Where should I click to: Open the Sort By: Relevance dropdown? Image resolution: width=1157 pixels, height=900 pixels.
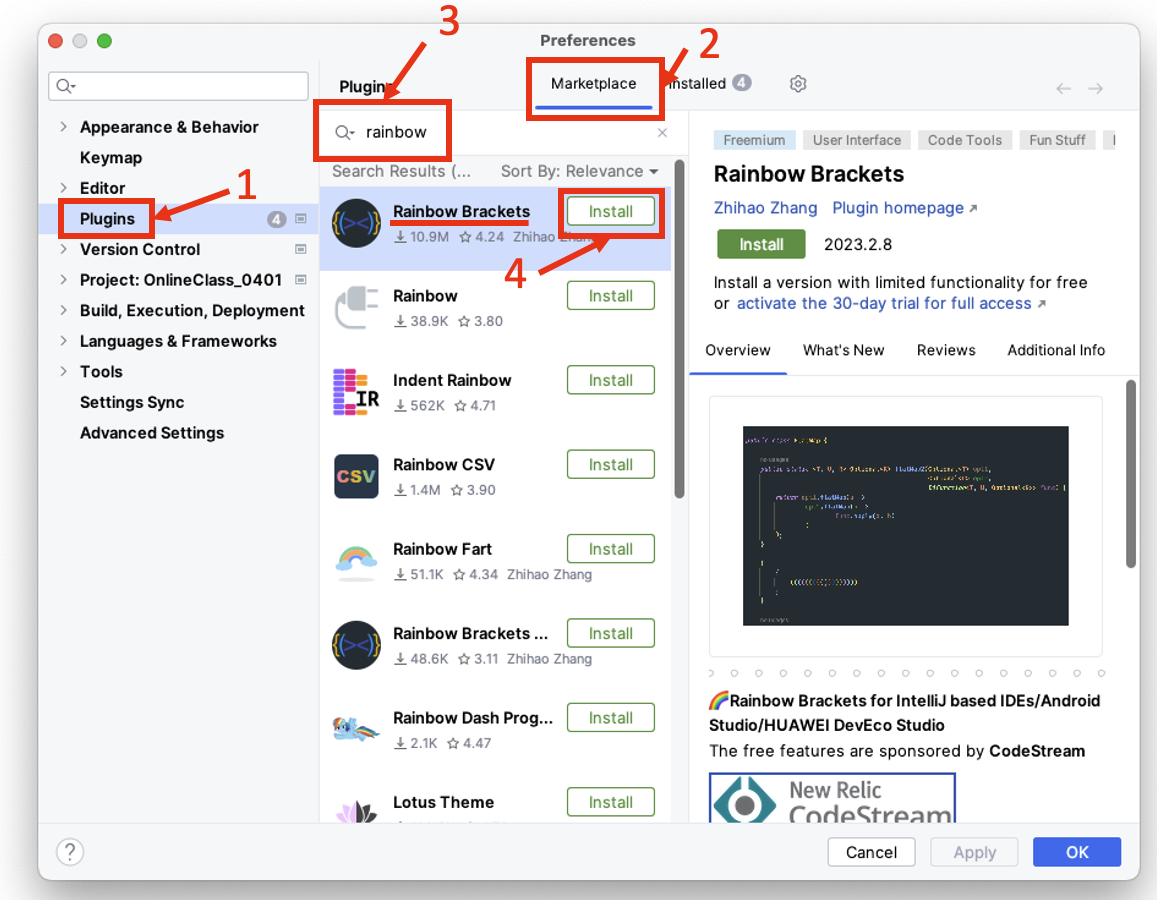579,171
